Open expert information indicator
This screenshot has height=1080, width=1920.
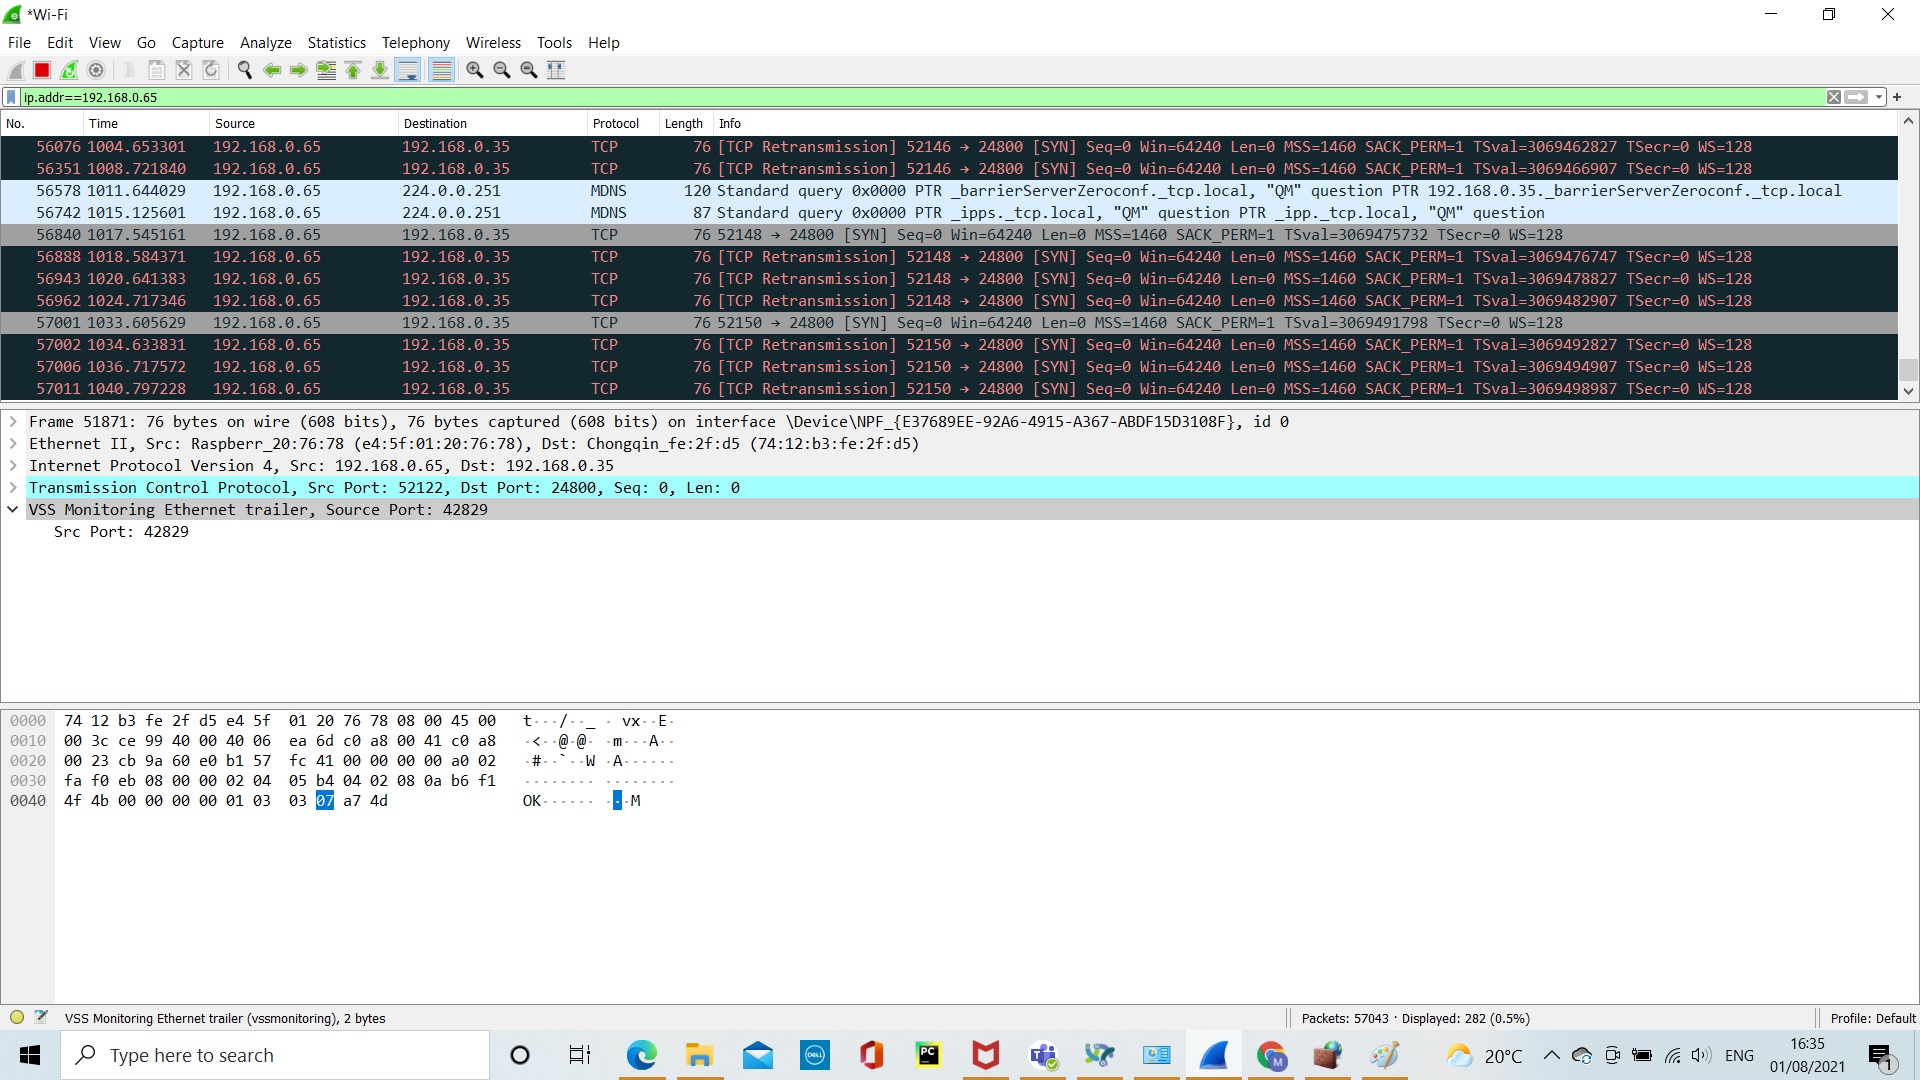coord(16,1016)
